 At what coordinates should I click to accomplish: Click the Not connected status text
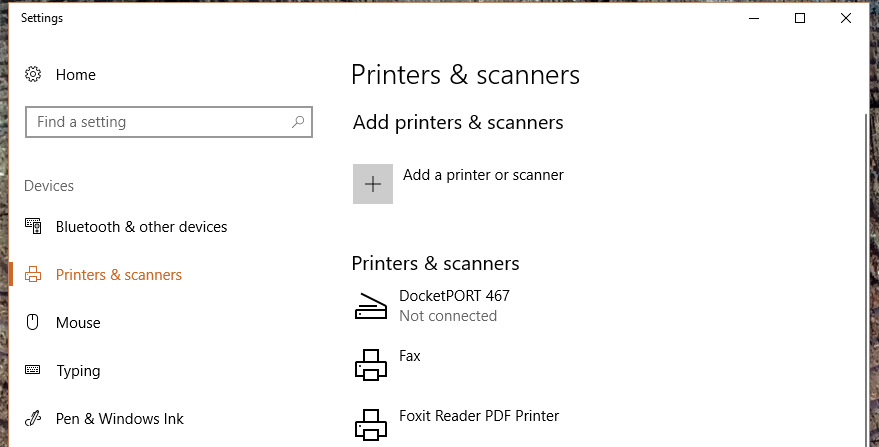pos(448,316)
